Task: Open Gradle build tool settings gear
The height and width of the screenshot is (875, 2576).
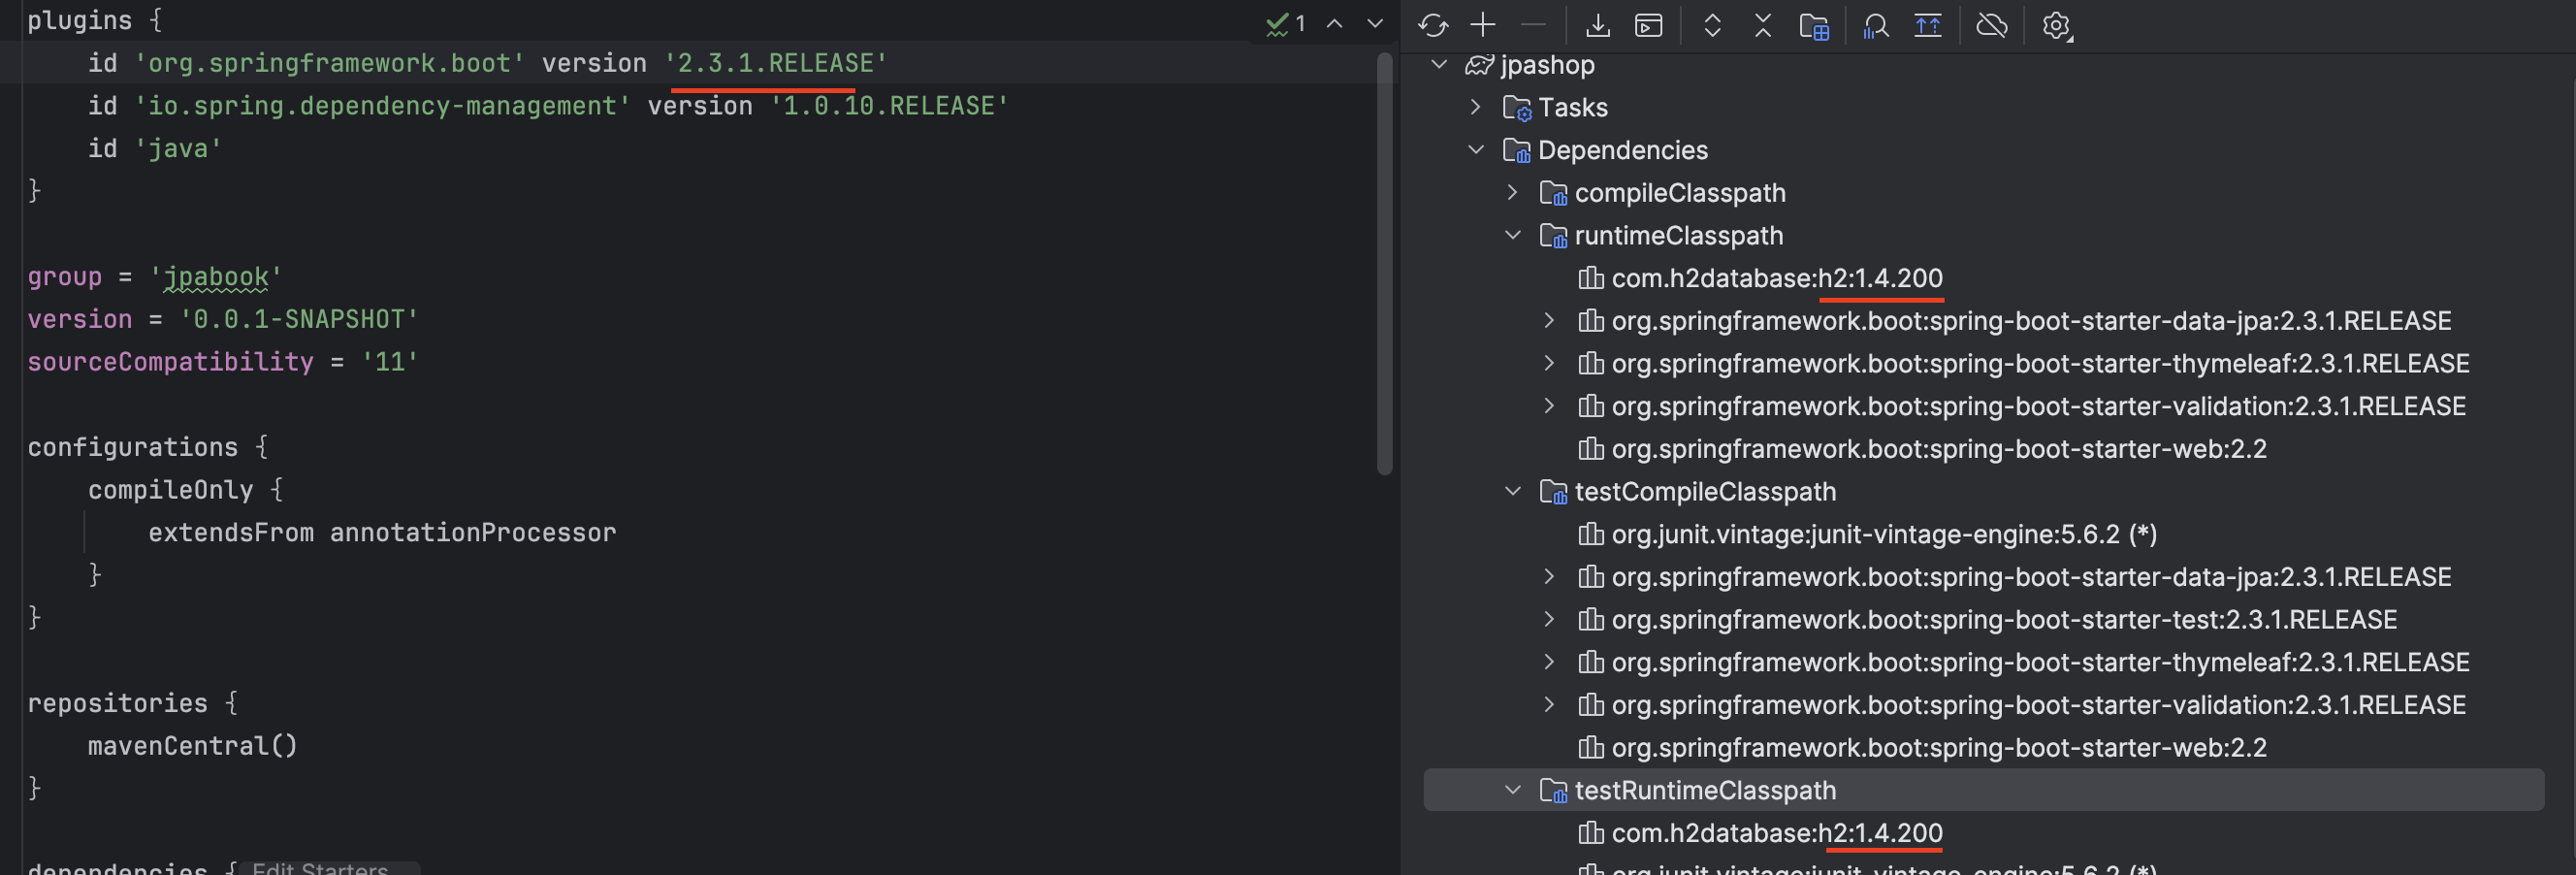Action: pos(2057,25)
